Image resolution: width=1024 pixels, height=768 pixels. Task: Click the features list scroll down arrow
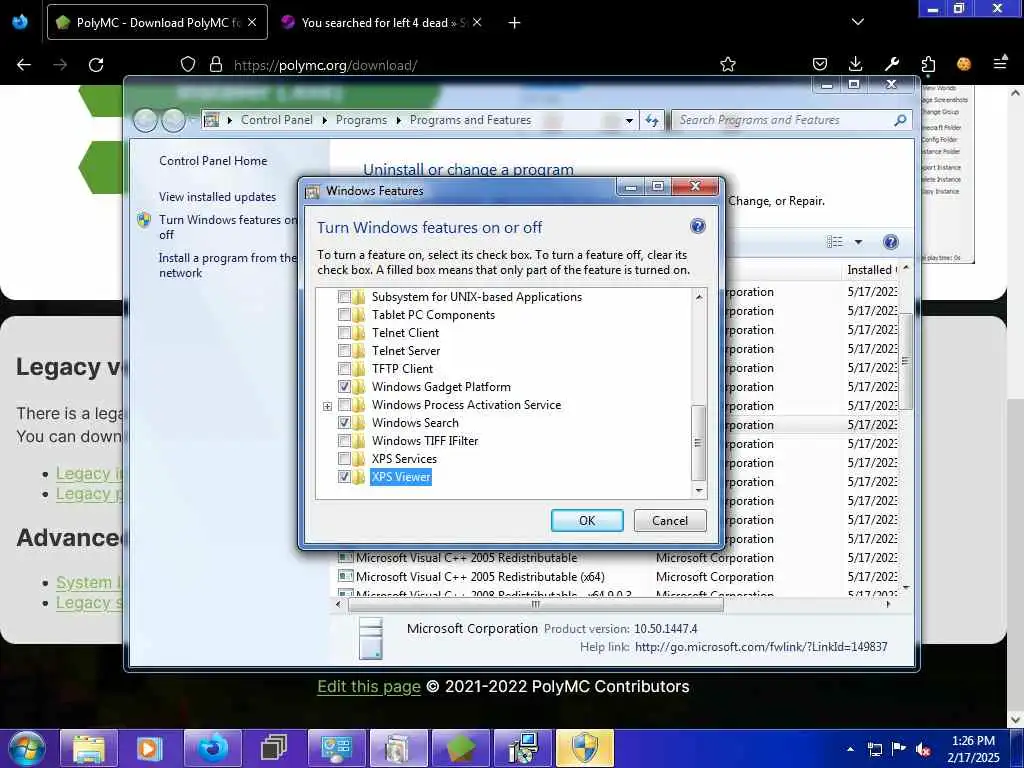click(699, 490)
